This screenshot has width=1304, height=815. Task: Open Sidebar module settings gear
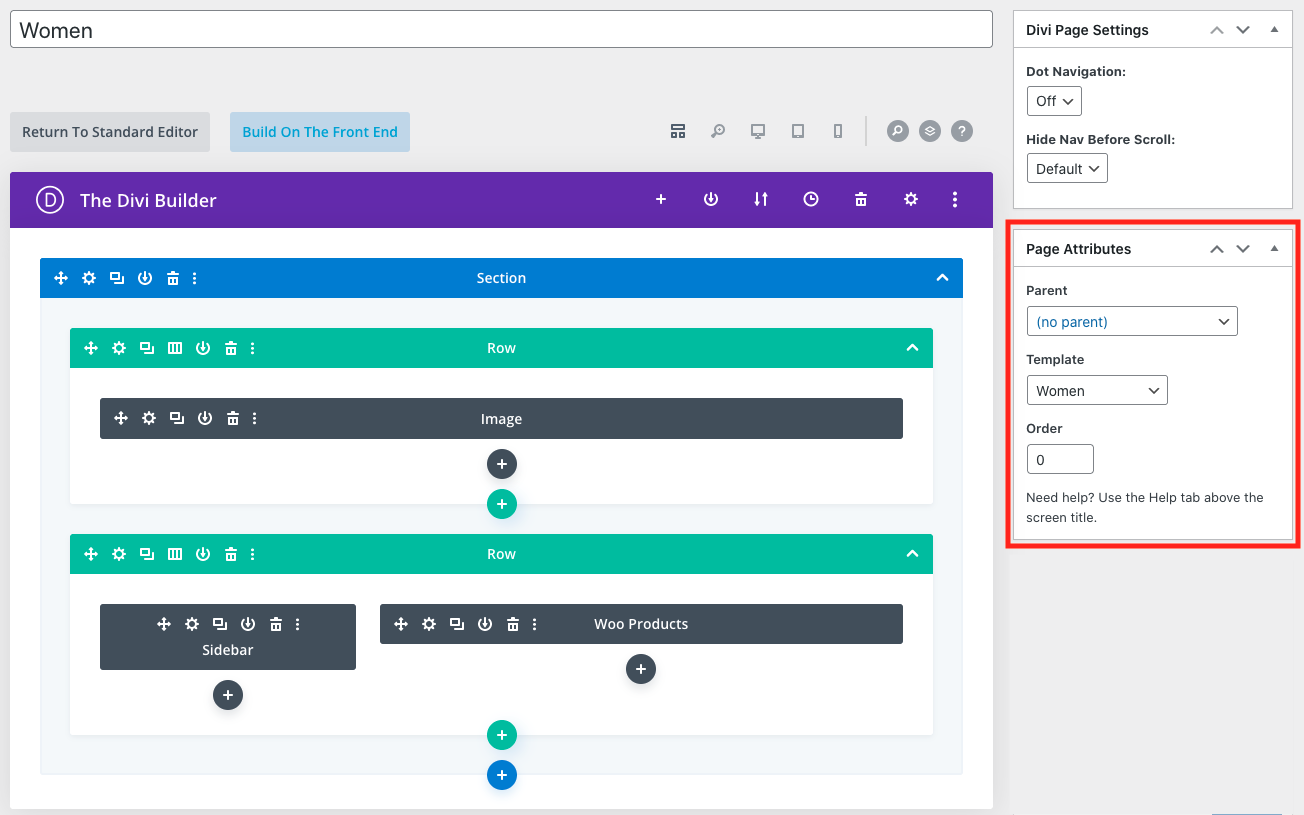[192, 624]
